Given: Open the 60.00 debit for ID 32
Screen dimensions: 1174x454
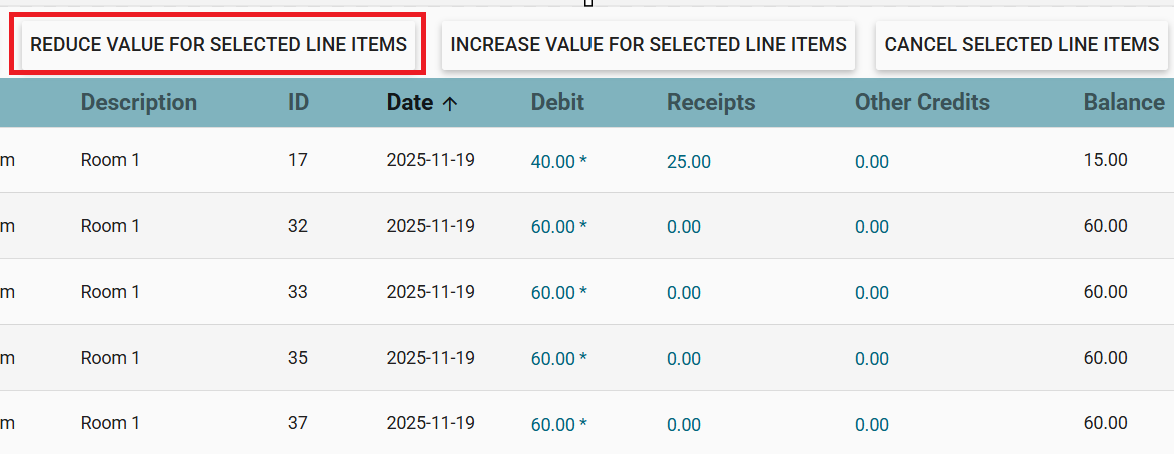Looking at the screenshot, I should (553, 227).
